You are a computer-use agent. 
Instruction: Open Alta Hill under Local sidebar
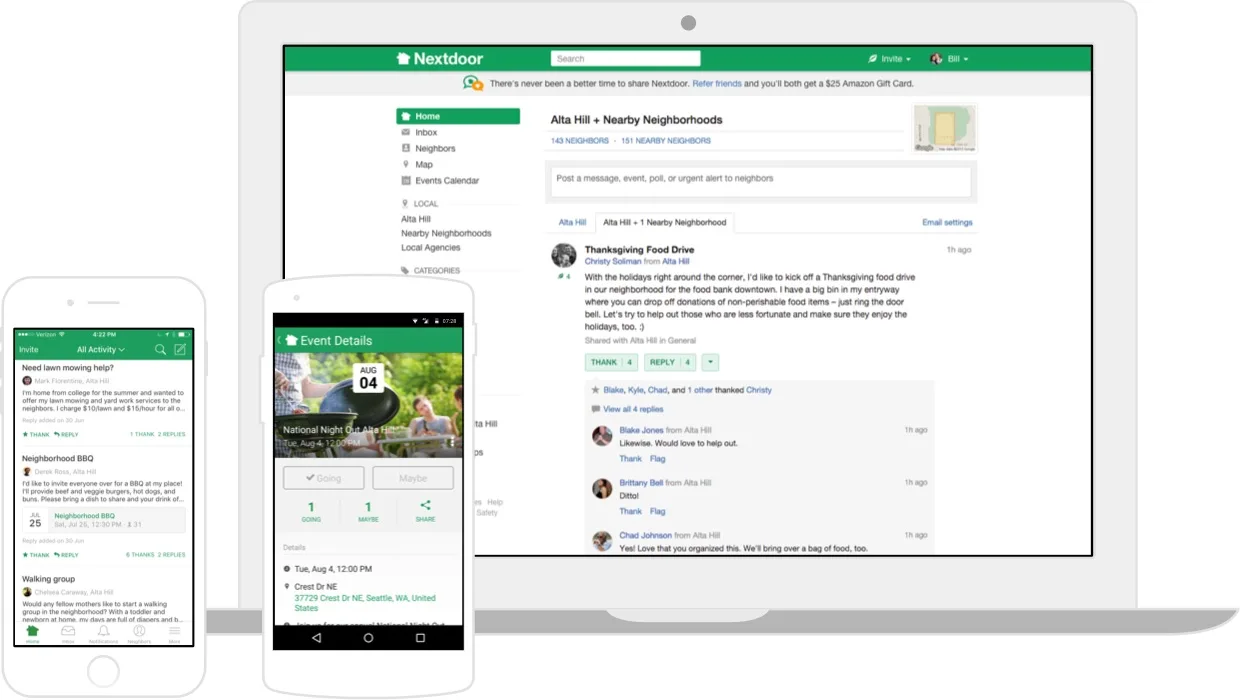coord(416,219)
